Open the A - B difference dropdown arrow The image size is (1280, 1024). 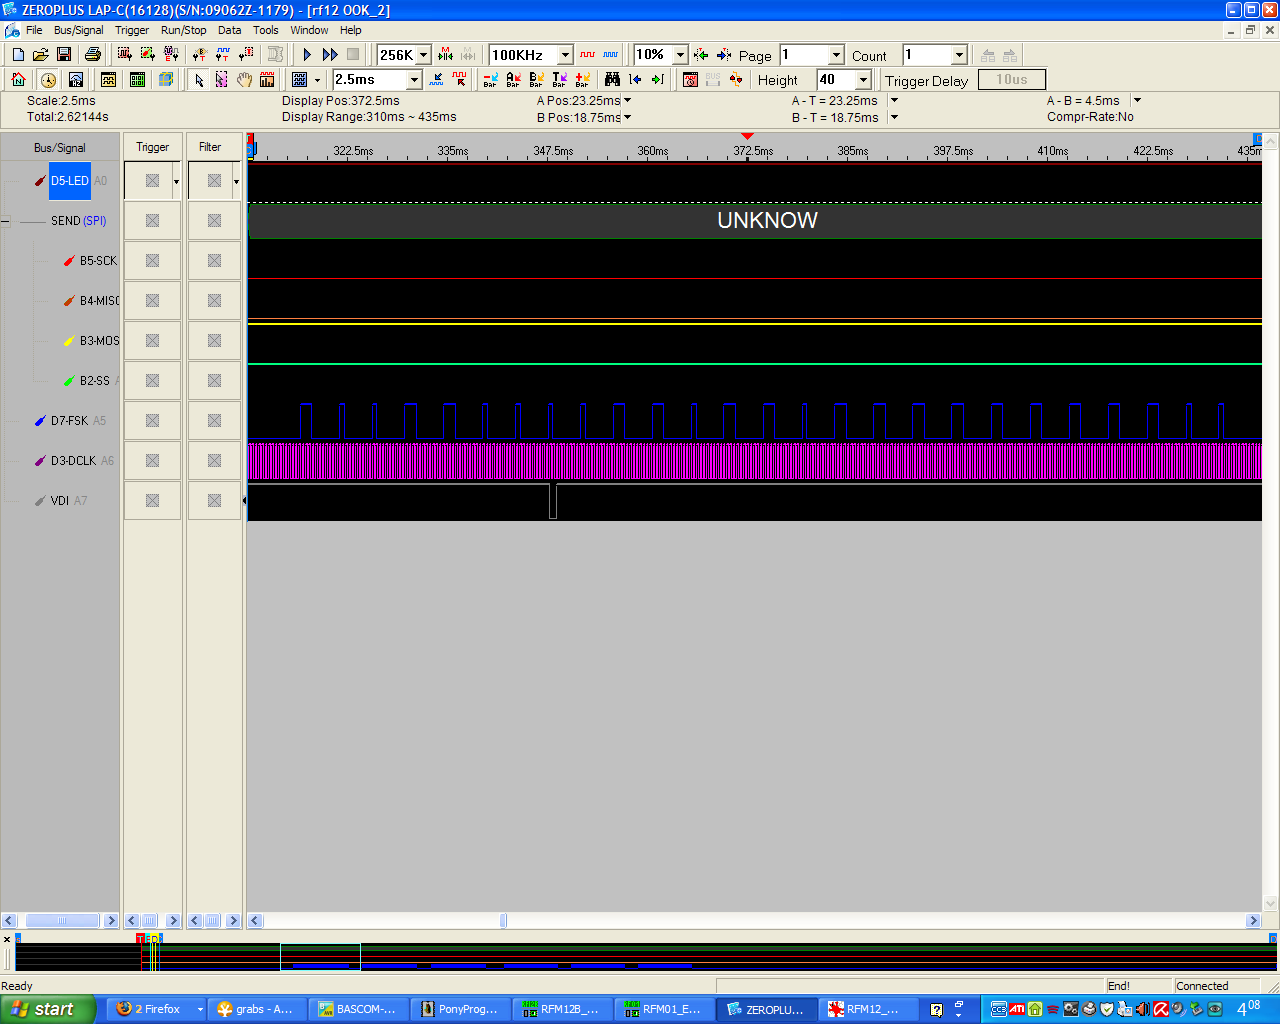[1137, 101]
